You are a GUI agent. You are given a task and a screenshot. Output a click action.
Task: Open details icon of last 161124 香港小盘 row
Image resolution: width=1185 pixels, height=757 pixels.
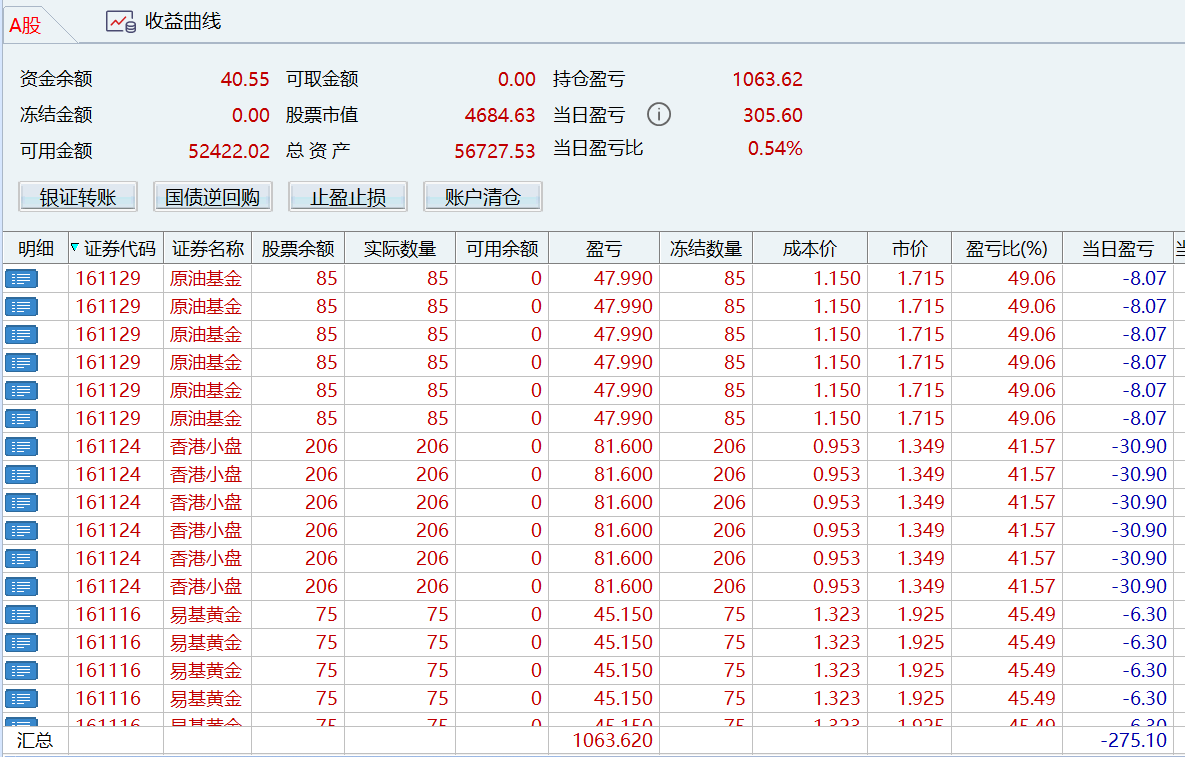(21, 586)
